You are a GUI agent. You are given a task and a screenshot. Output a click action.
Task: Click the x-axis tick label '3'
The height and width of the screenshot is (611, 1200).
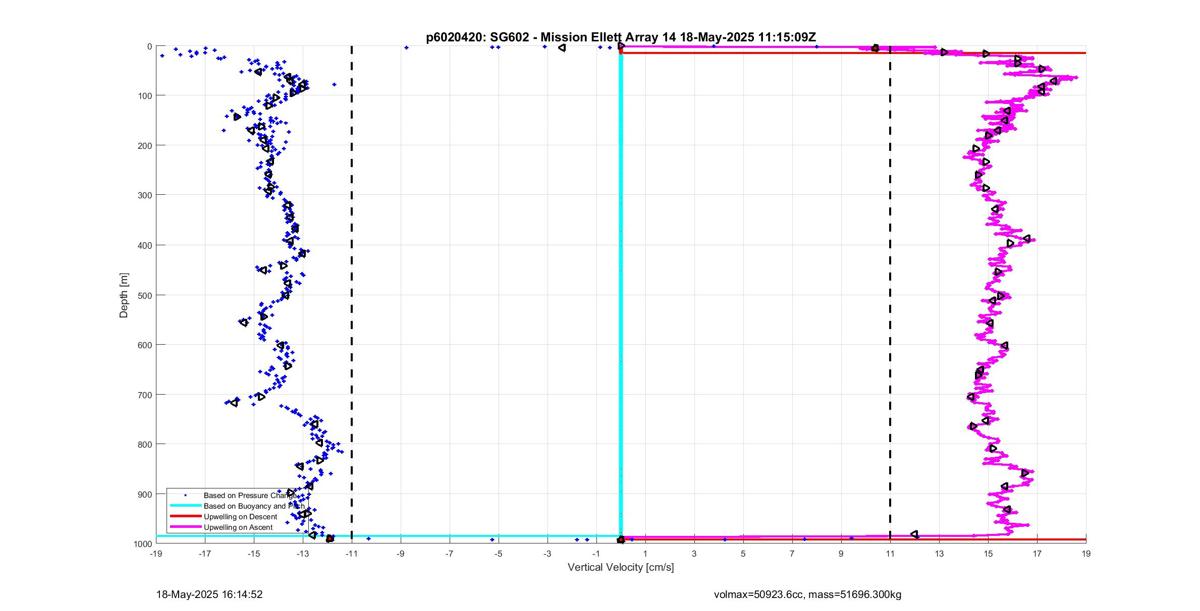(x=694, y=552)
